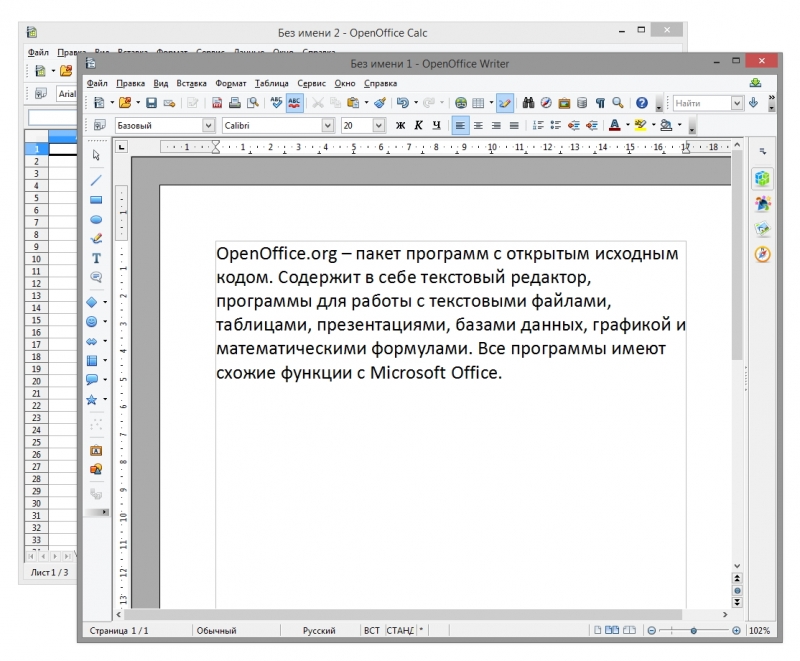Open the Gallery icon in standard toolbar
800x661 pixels.
pyautogui.click(x=564, y=103)
